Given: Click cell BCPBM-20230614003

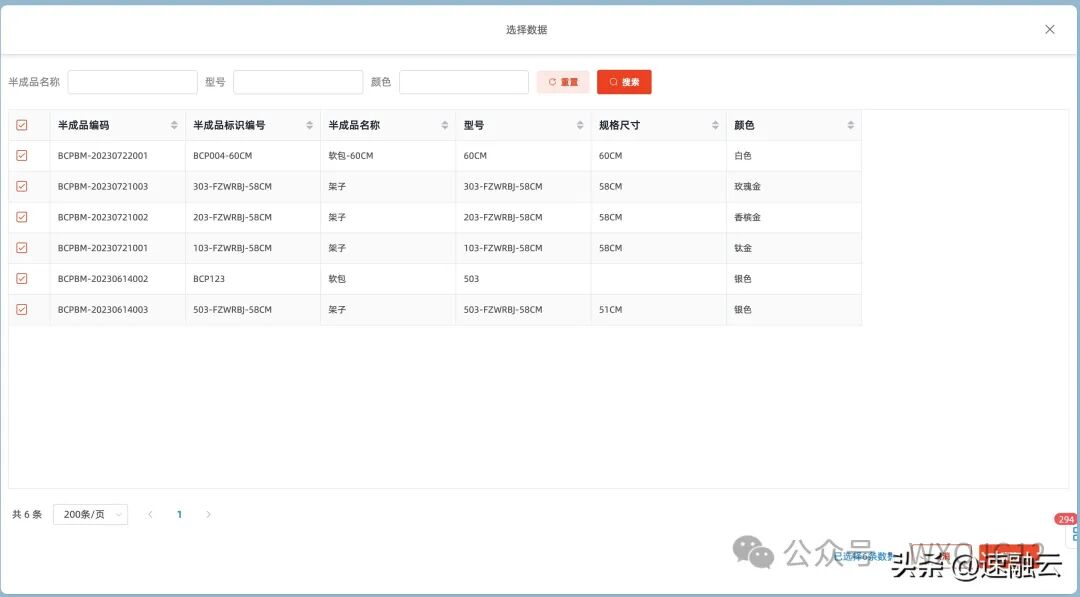Looking at the screenshot, I should point(103,309).
